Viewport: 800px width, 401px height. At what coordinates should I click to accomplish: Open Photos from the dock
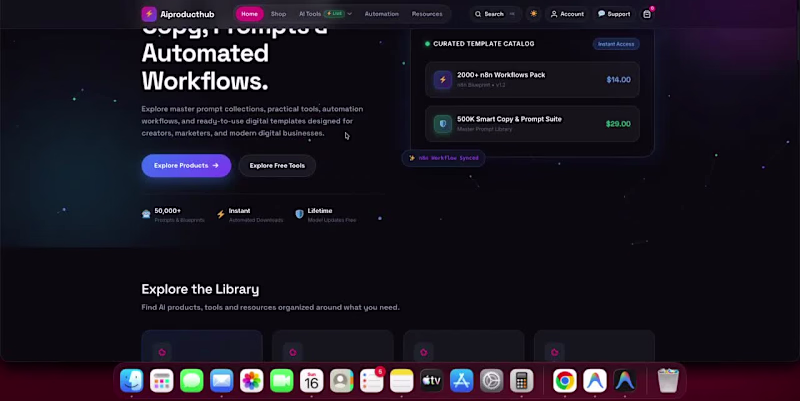(252, 381)
